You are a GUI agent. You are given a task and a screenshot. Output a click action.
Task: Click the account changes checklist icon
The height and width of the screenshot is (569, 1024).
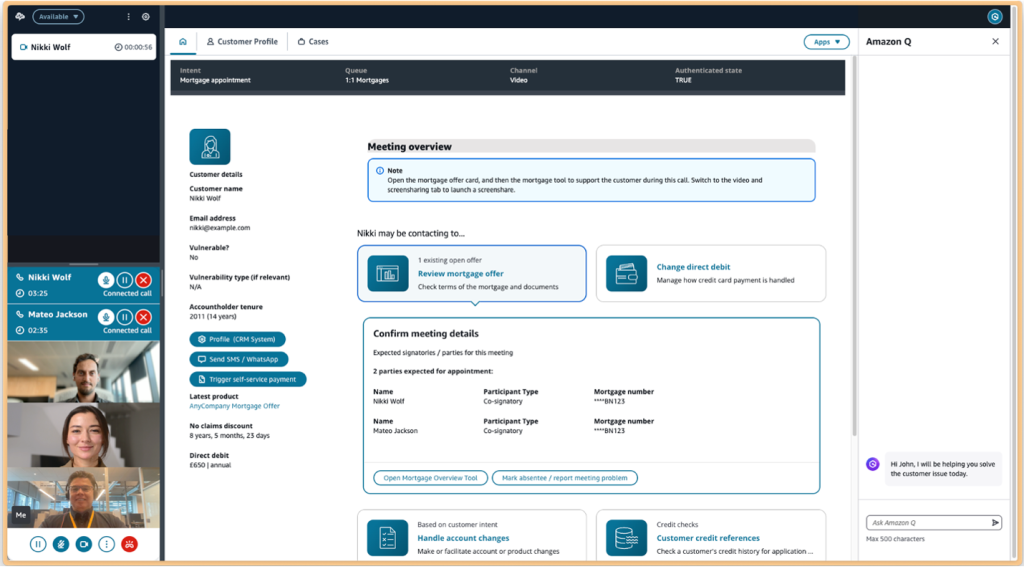click(x=388, y=538)
